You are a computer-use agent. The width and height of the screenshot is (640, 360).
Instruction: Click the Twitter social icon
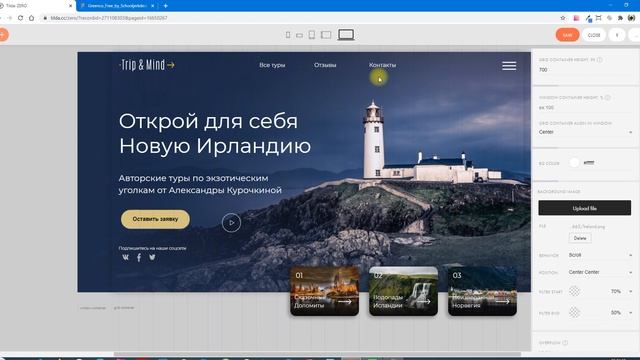[152, 257]
